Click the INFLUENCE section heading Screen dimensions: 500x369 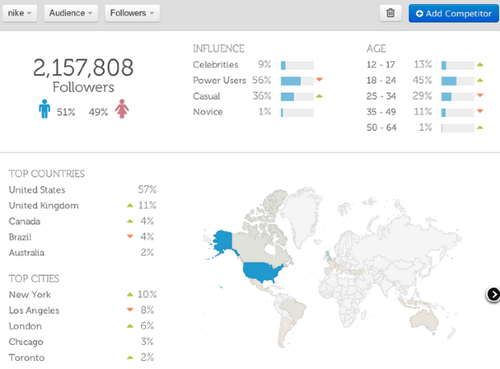(x=219, y=49)
